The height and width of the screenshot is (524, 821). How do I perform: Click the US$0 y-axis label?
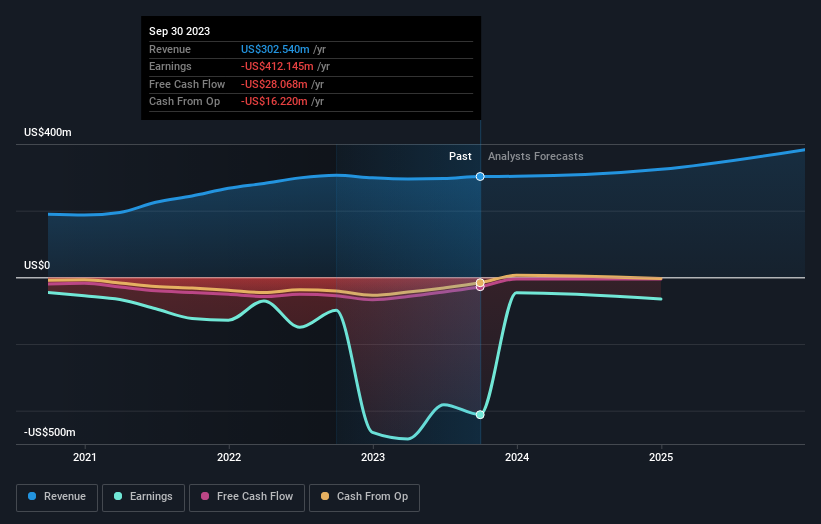[37, 265]
